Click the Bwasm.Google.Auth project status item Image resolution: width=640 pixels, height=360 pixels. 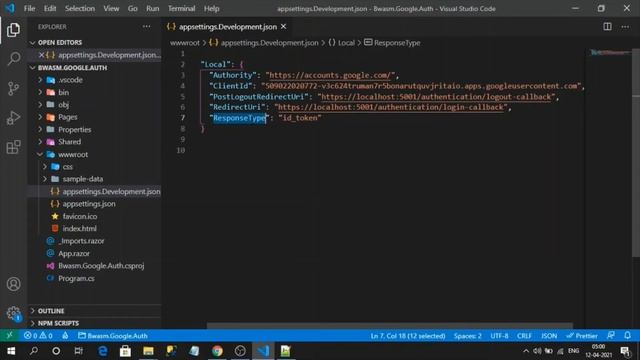[113, 336]
